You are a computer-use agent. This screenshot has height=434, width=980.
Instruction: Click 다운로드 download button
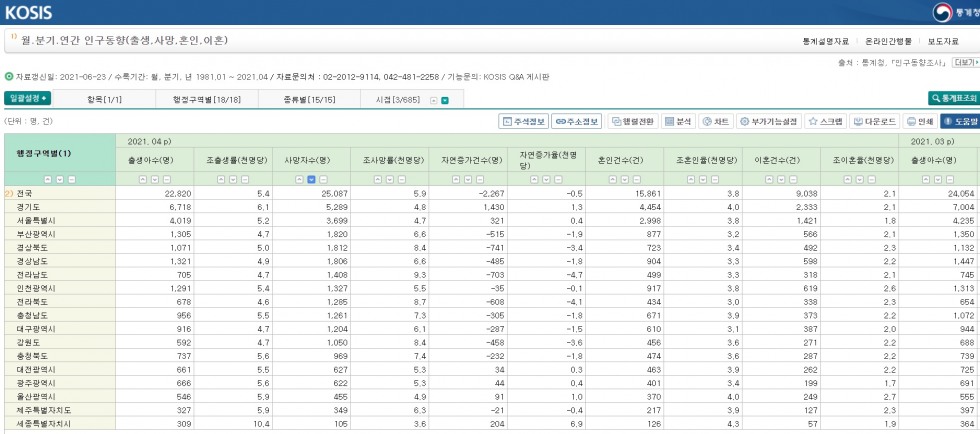(875, 121)
